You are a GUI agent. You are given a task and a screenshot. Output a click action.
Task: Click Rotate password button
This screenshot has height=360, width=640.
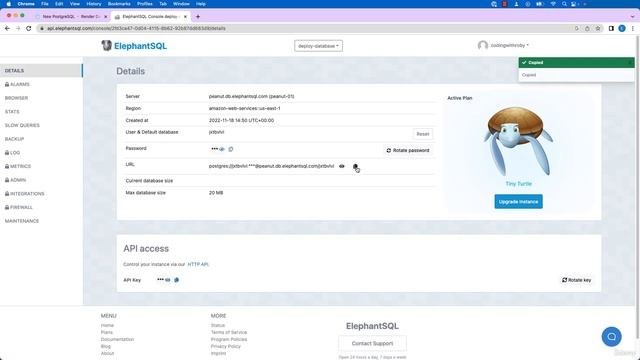pos(407,151)
